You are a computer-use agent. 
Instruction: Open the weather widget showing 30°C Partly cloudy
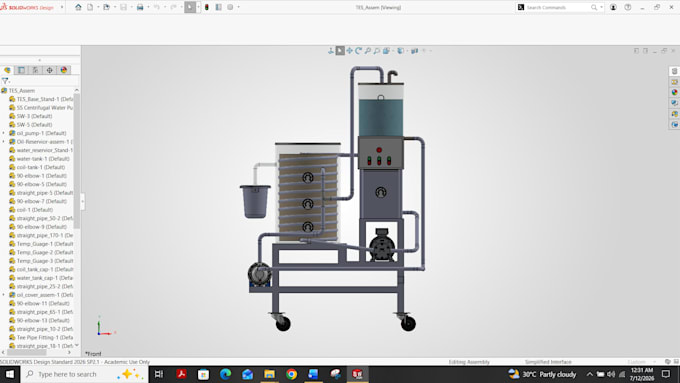pos(542,374)
